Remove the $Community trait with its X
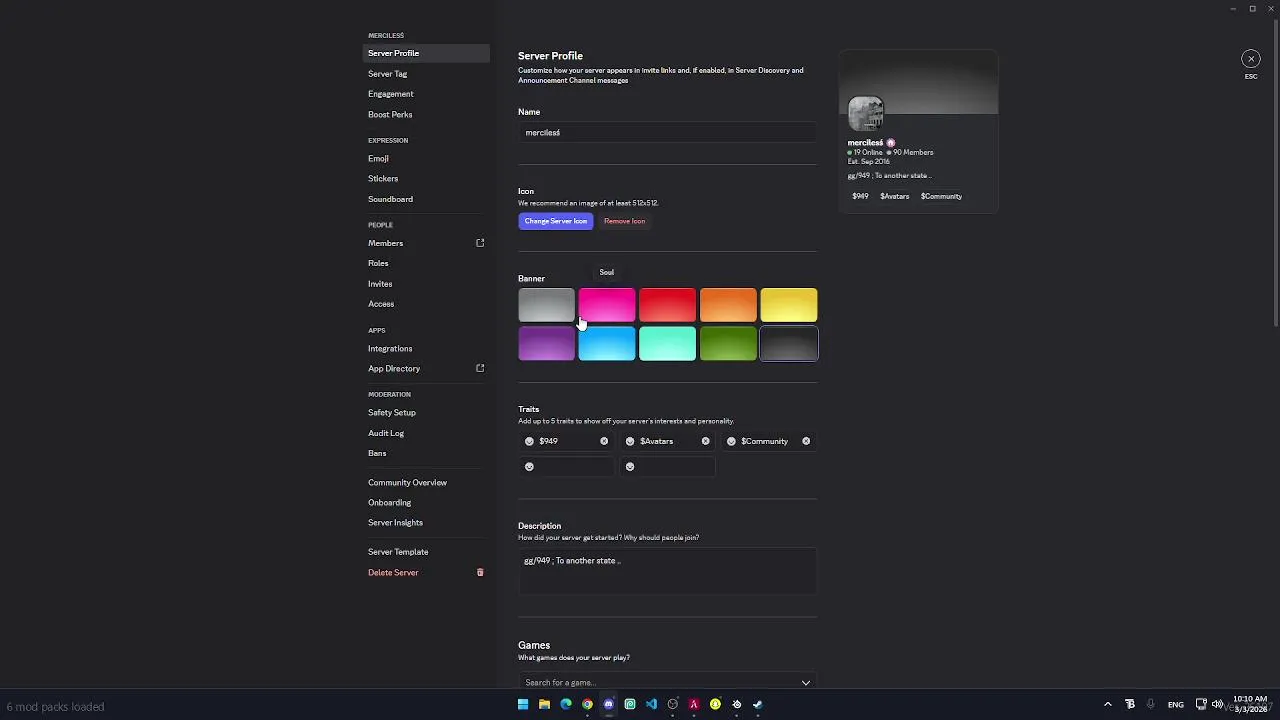The width and height of the screenshot is (1280, 720). tap(806, 441)
